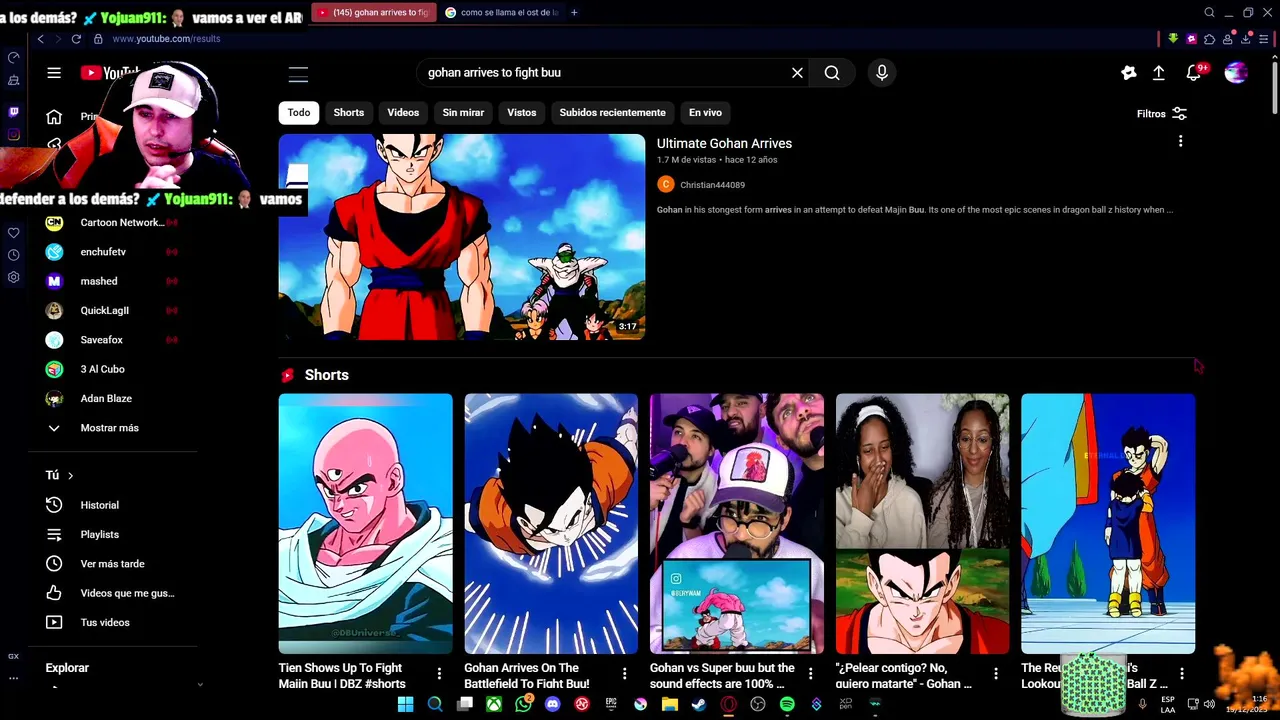This screenshot has height=720, width=1280.
Task: Open options for Gohan vs Super buu short
Action: 810,674
